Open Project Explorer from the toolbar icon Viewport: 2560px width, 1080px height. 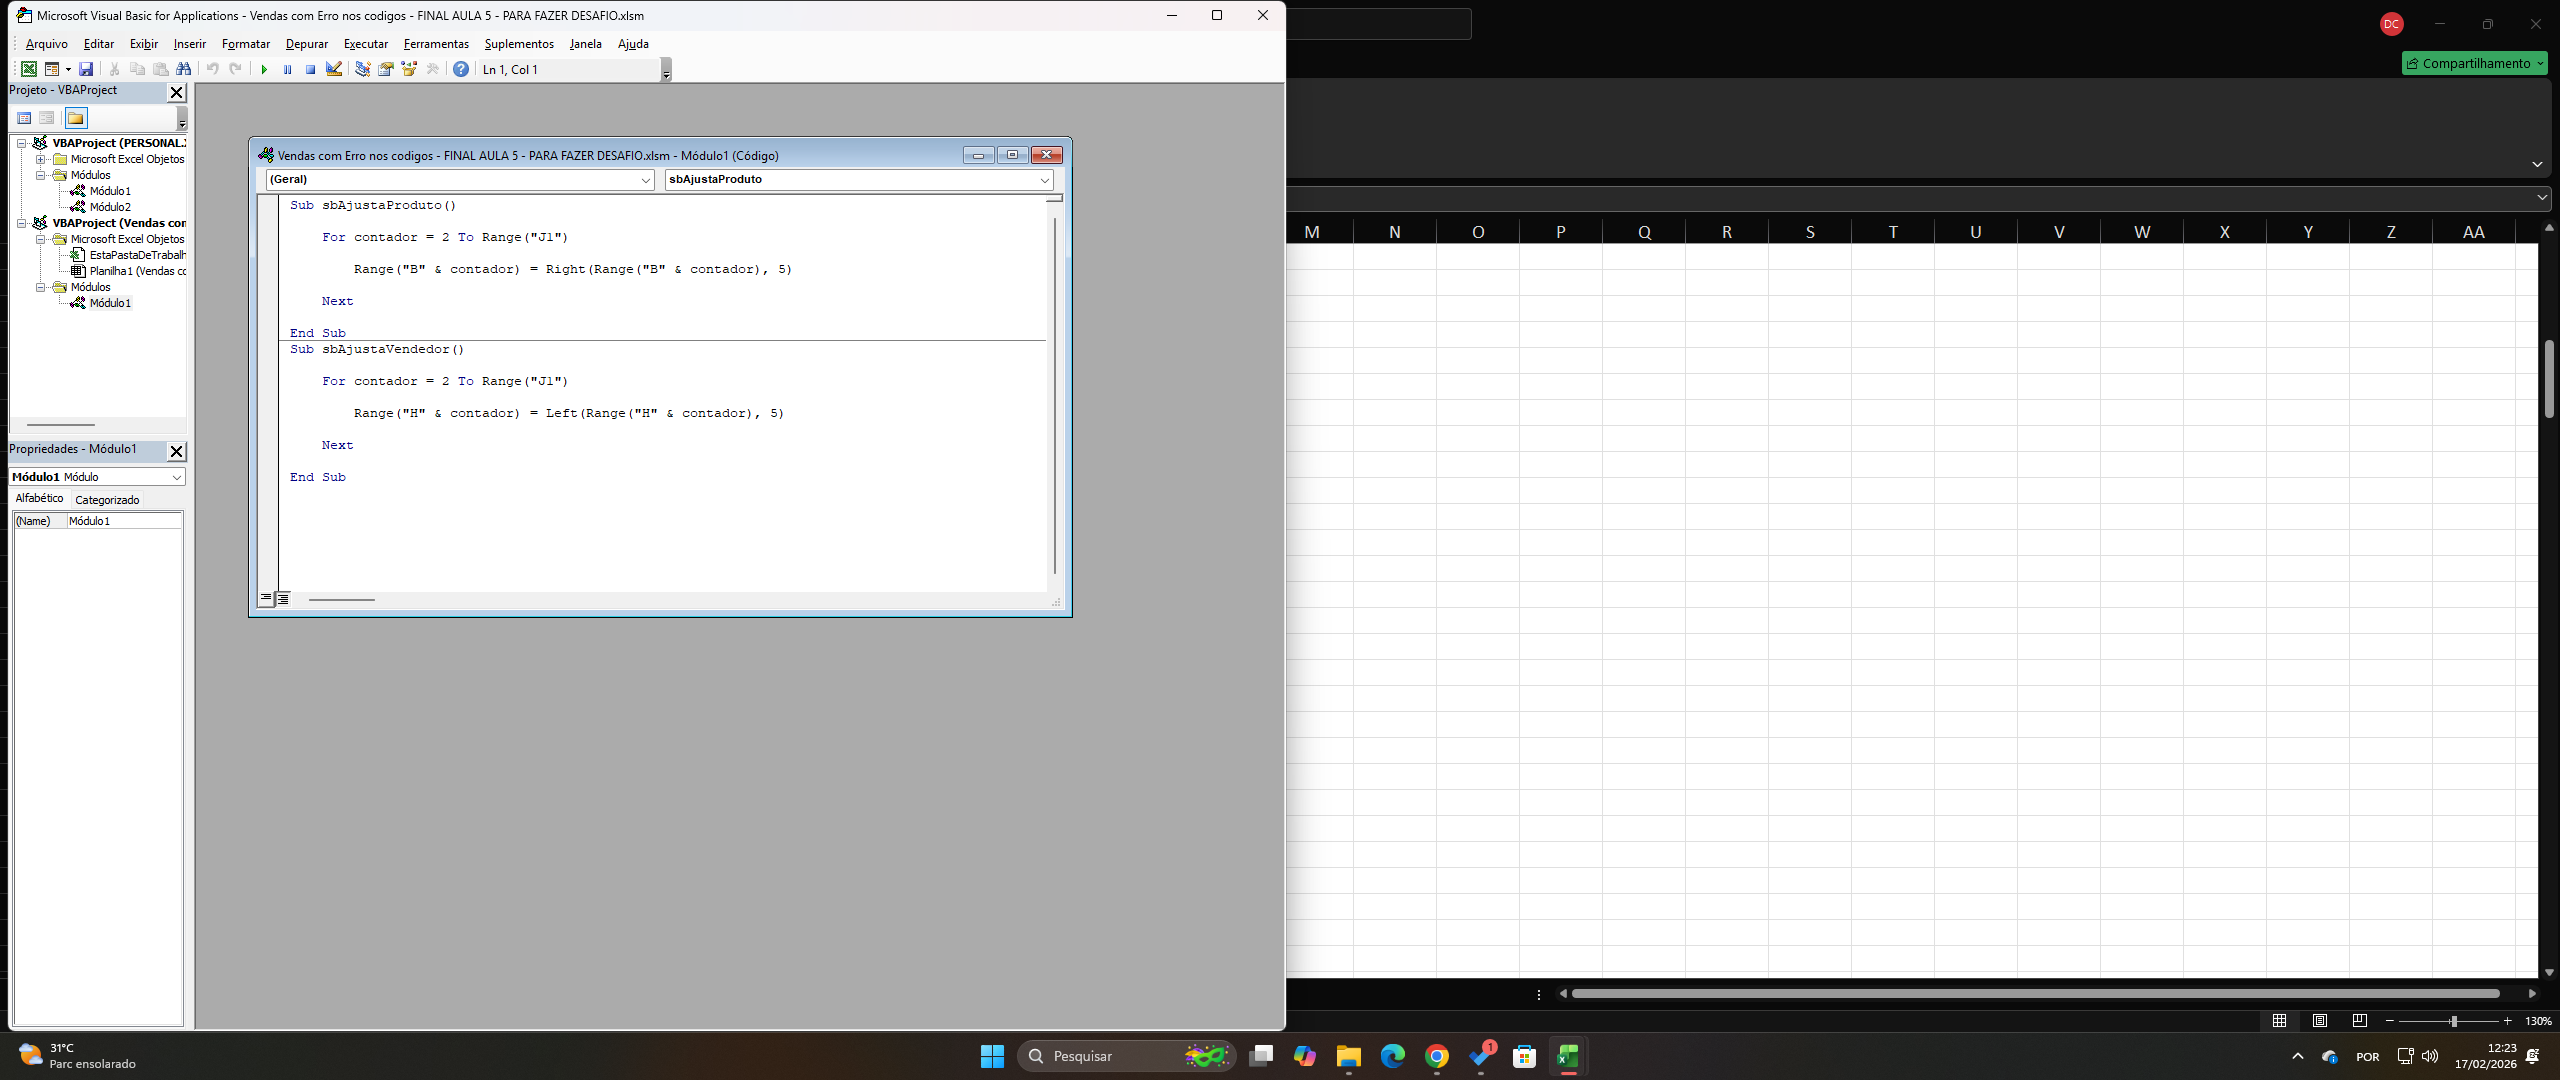coord(362,69)
